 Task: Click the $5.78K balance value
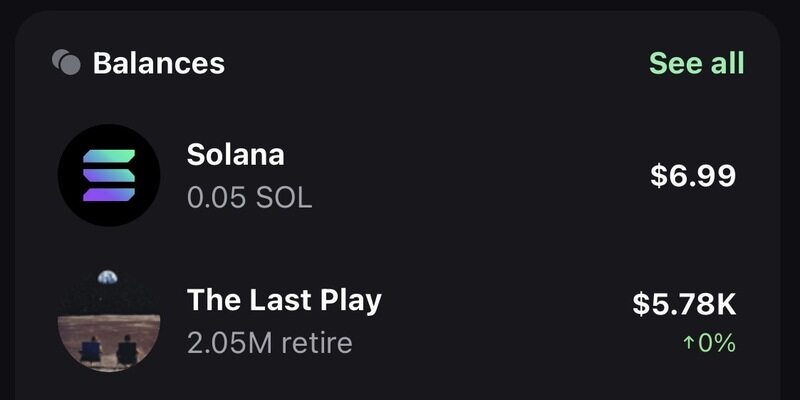[x=684, y=304]
